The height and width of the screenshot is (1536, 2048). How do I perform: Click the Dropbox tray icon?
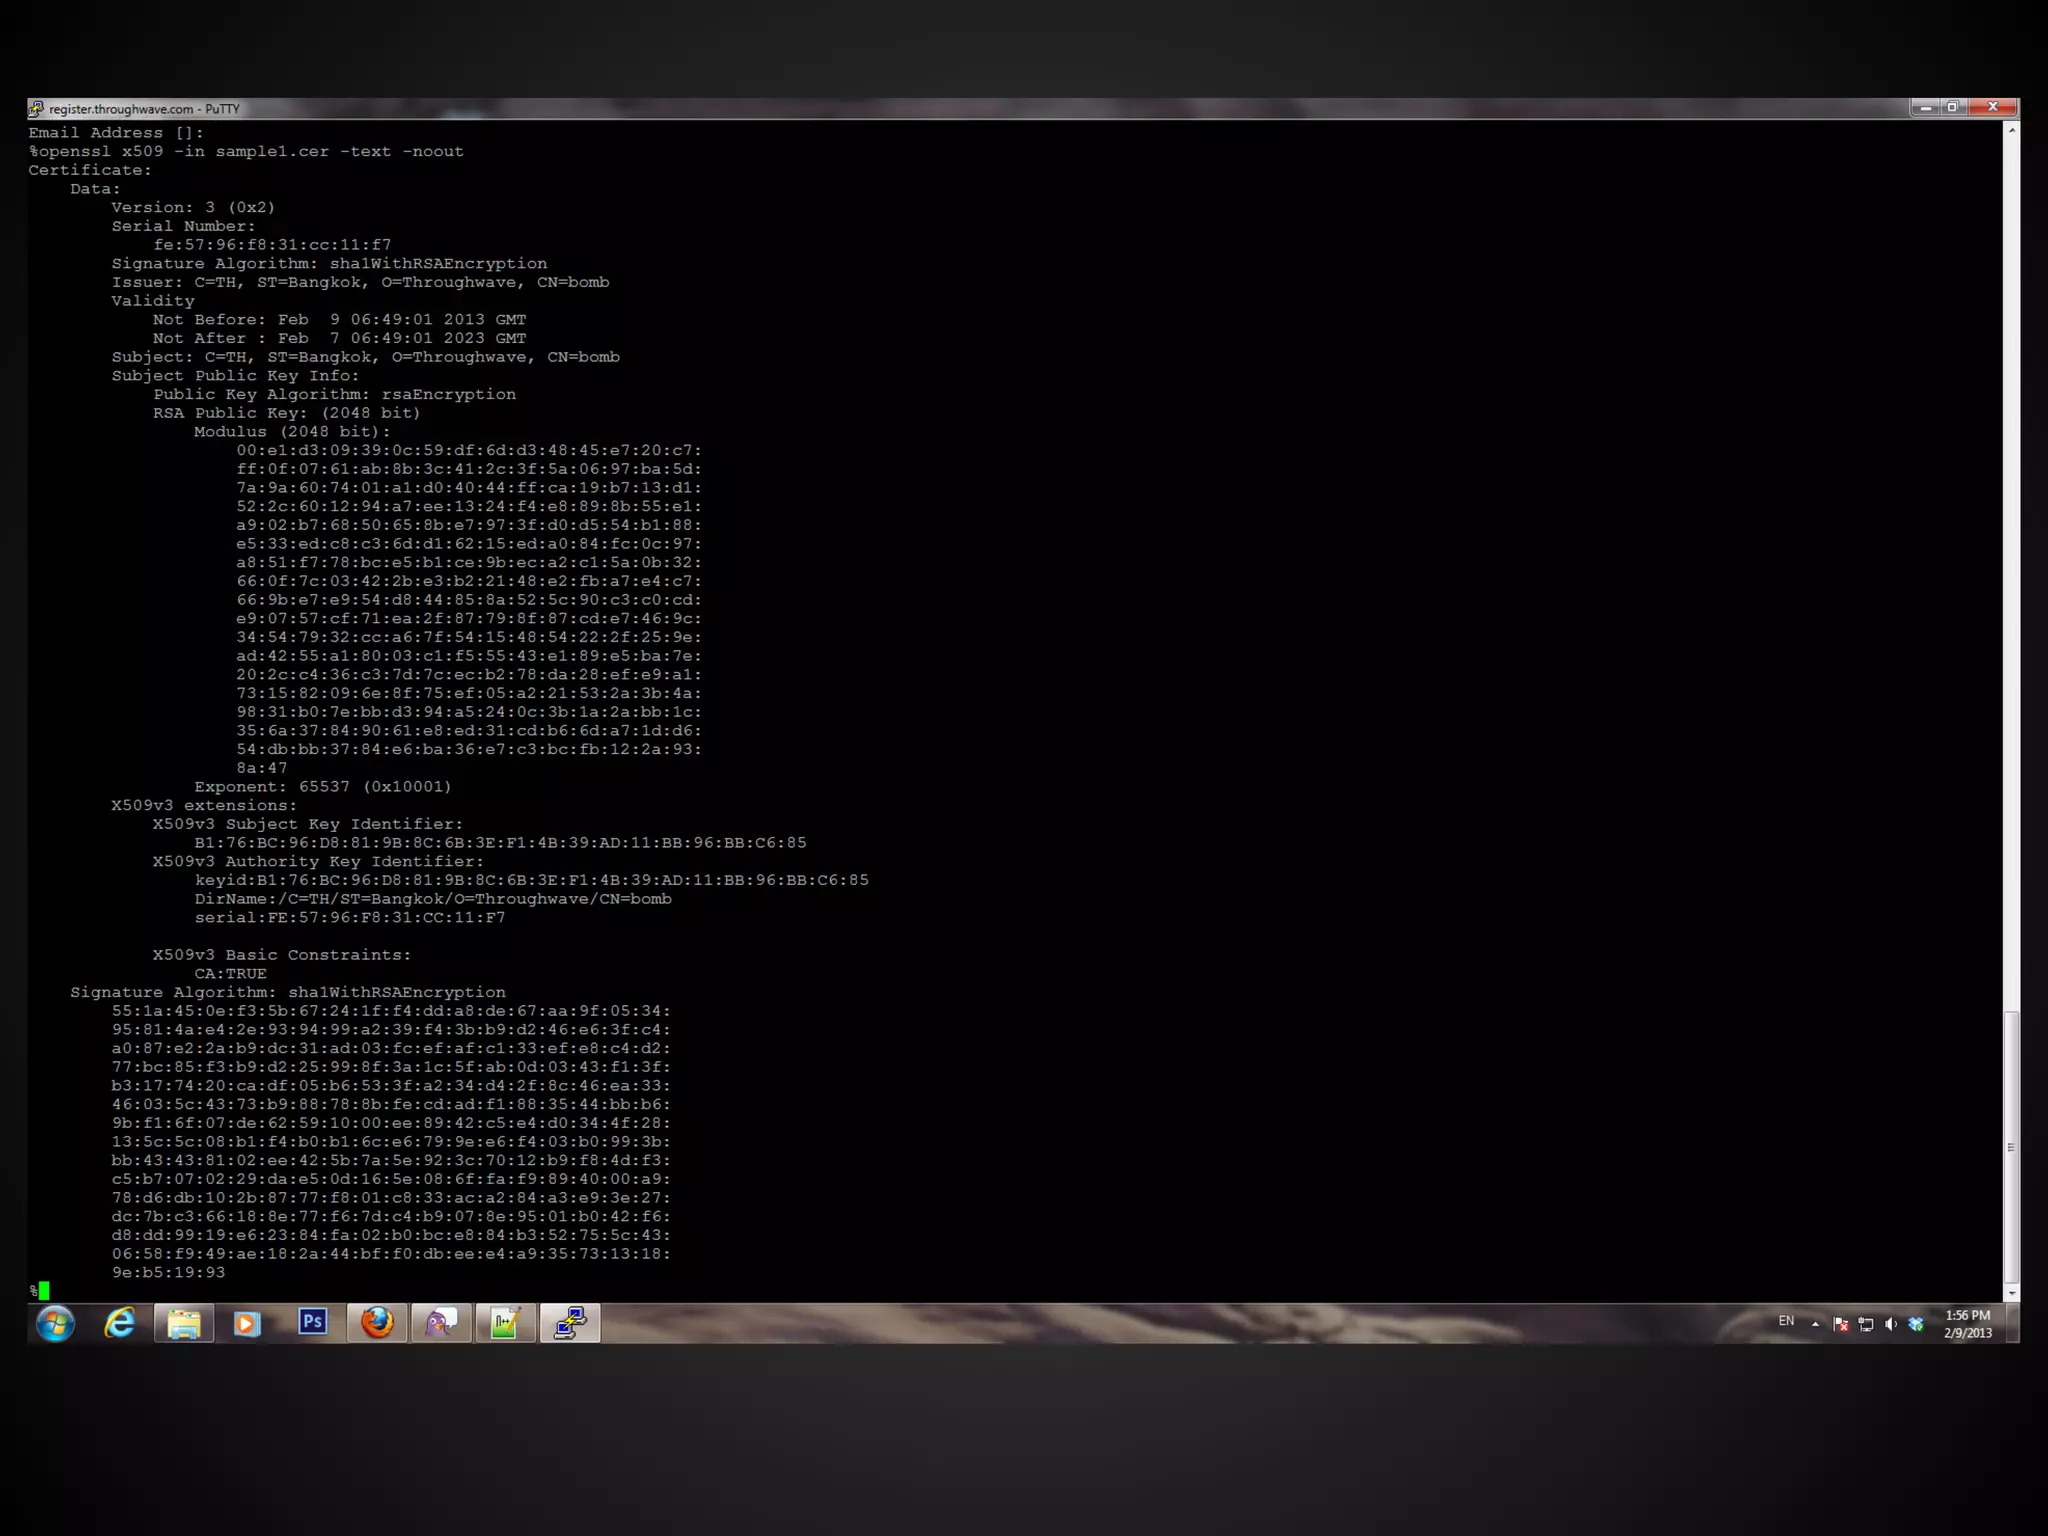[1916, 1324]
